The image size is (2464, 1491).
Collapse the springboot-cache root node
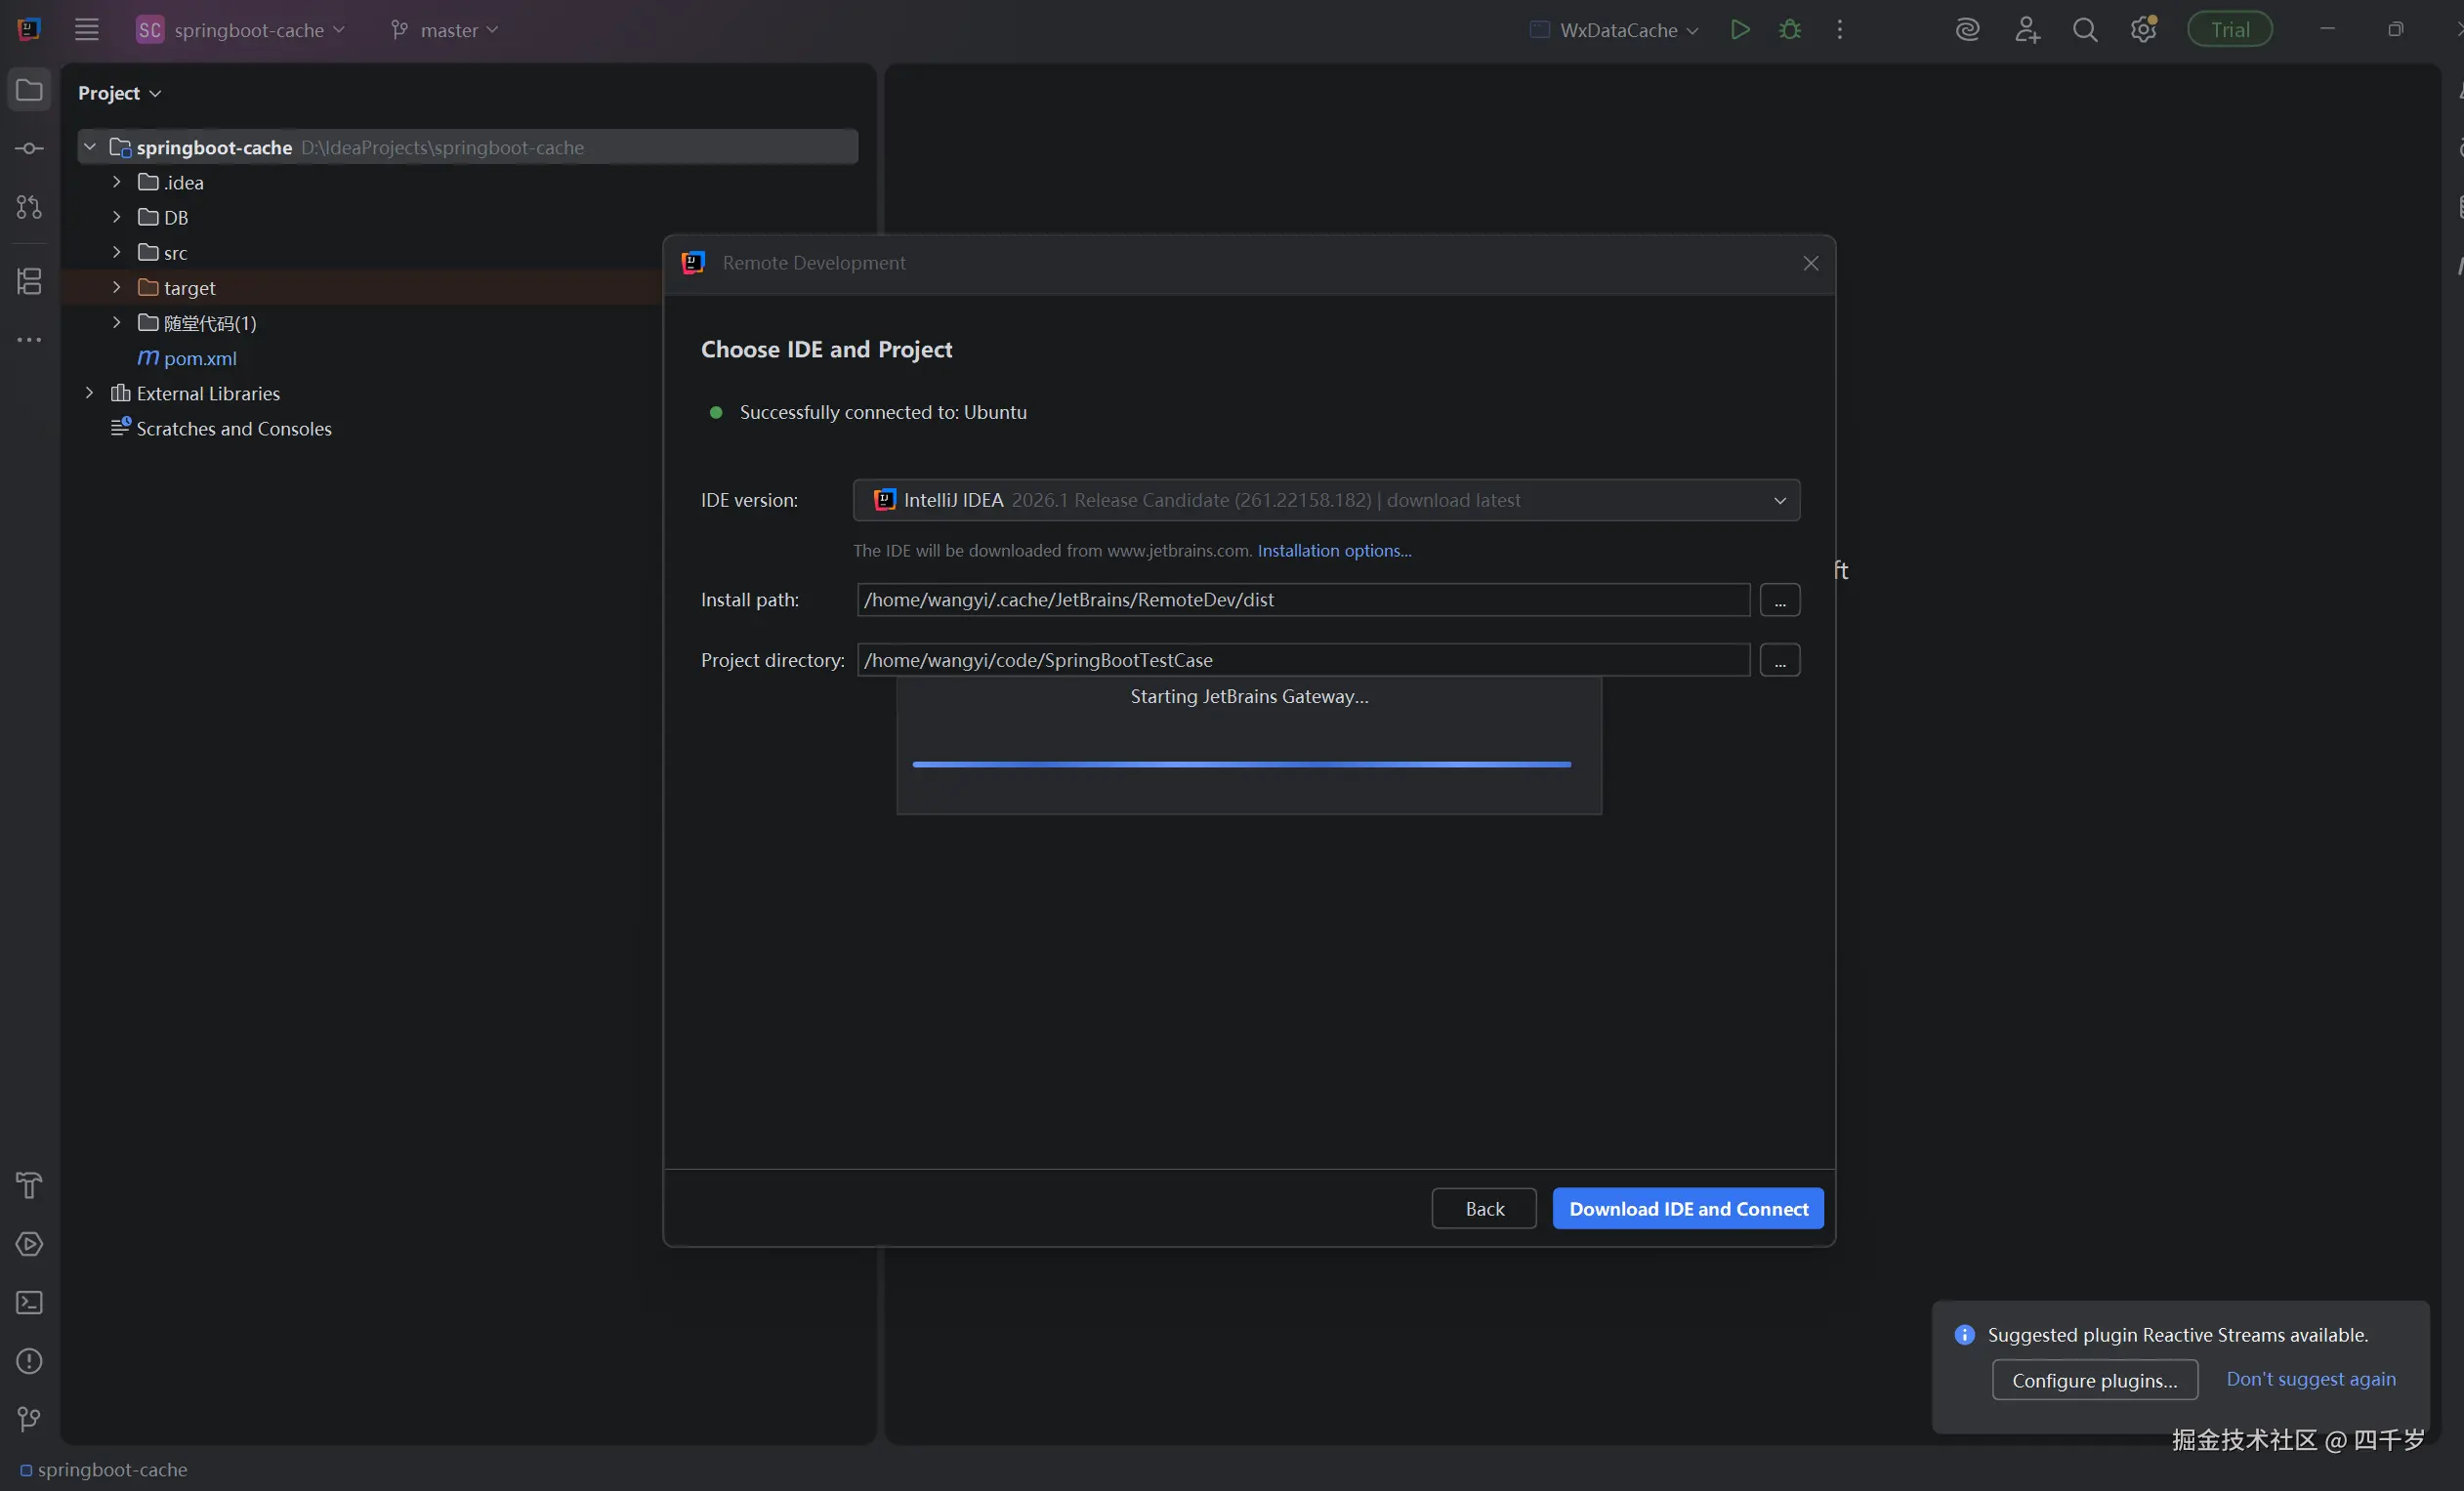click(x=89, y=147)
